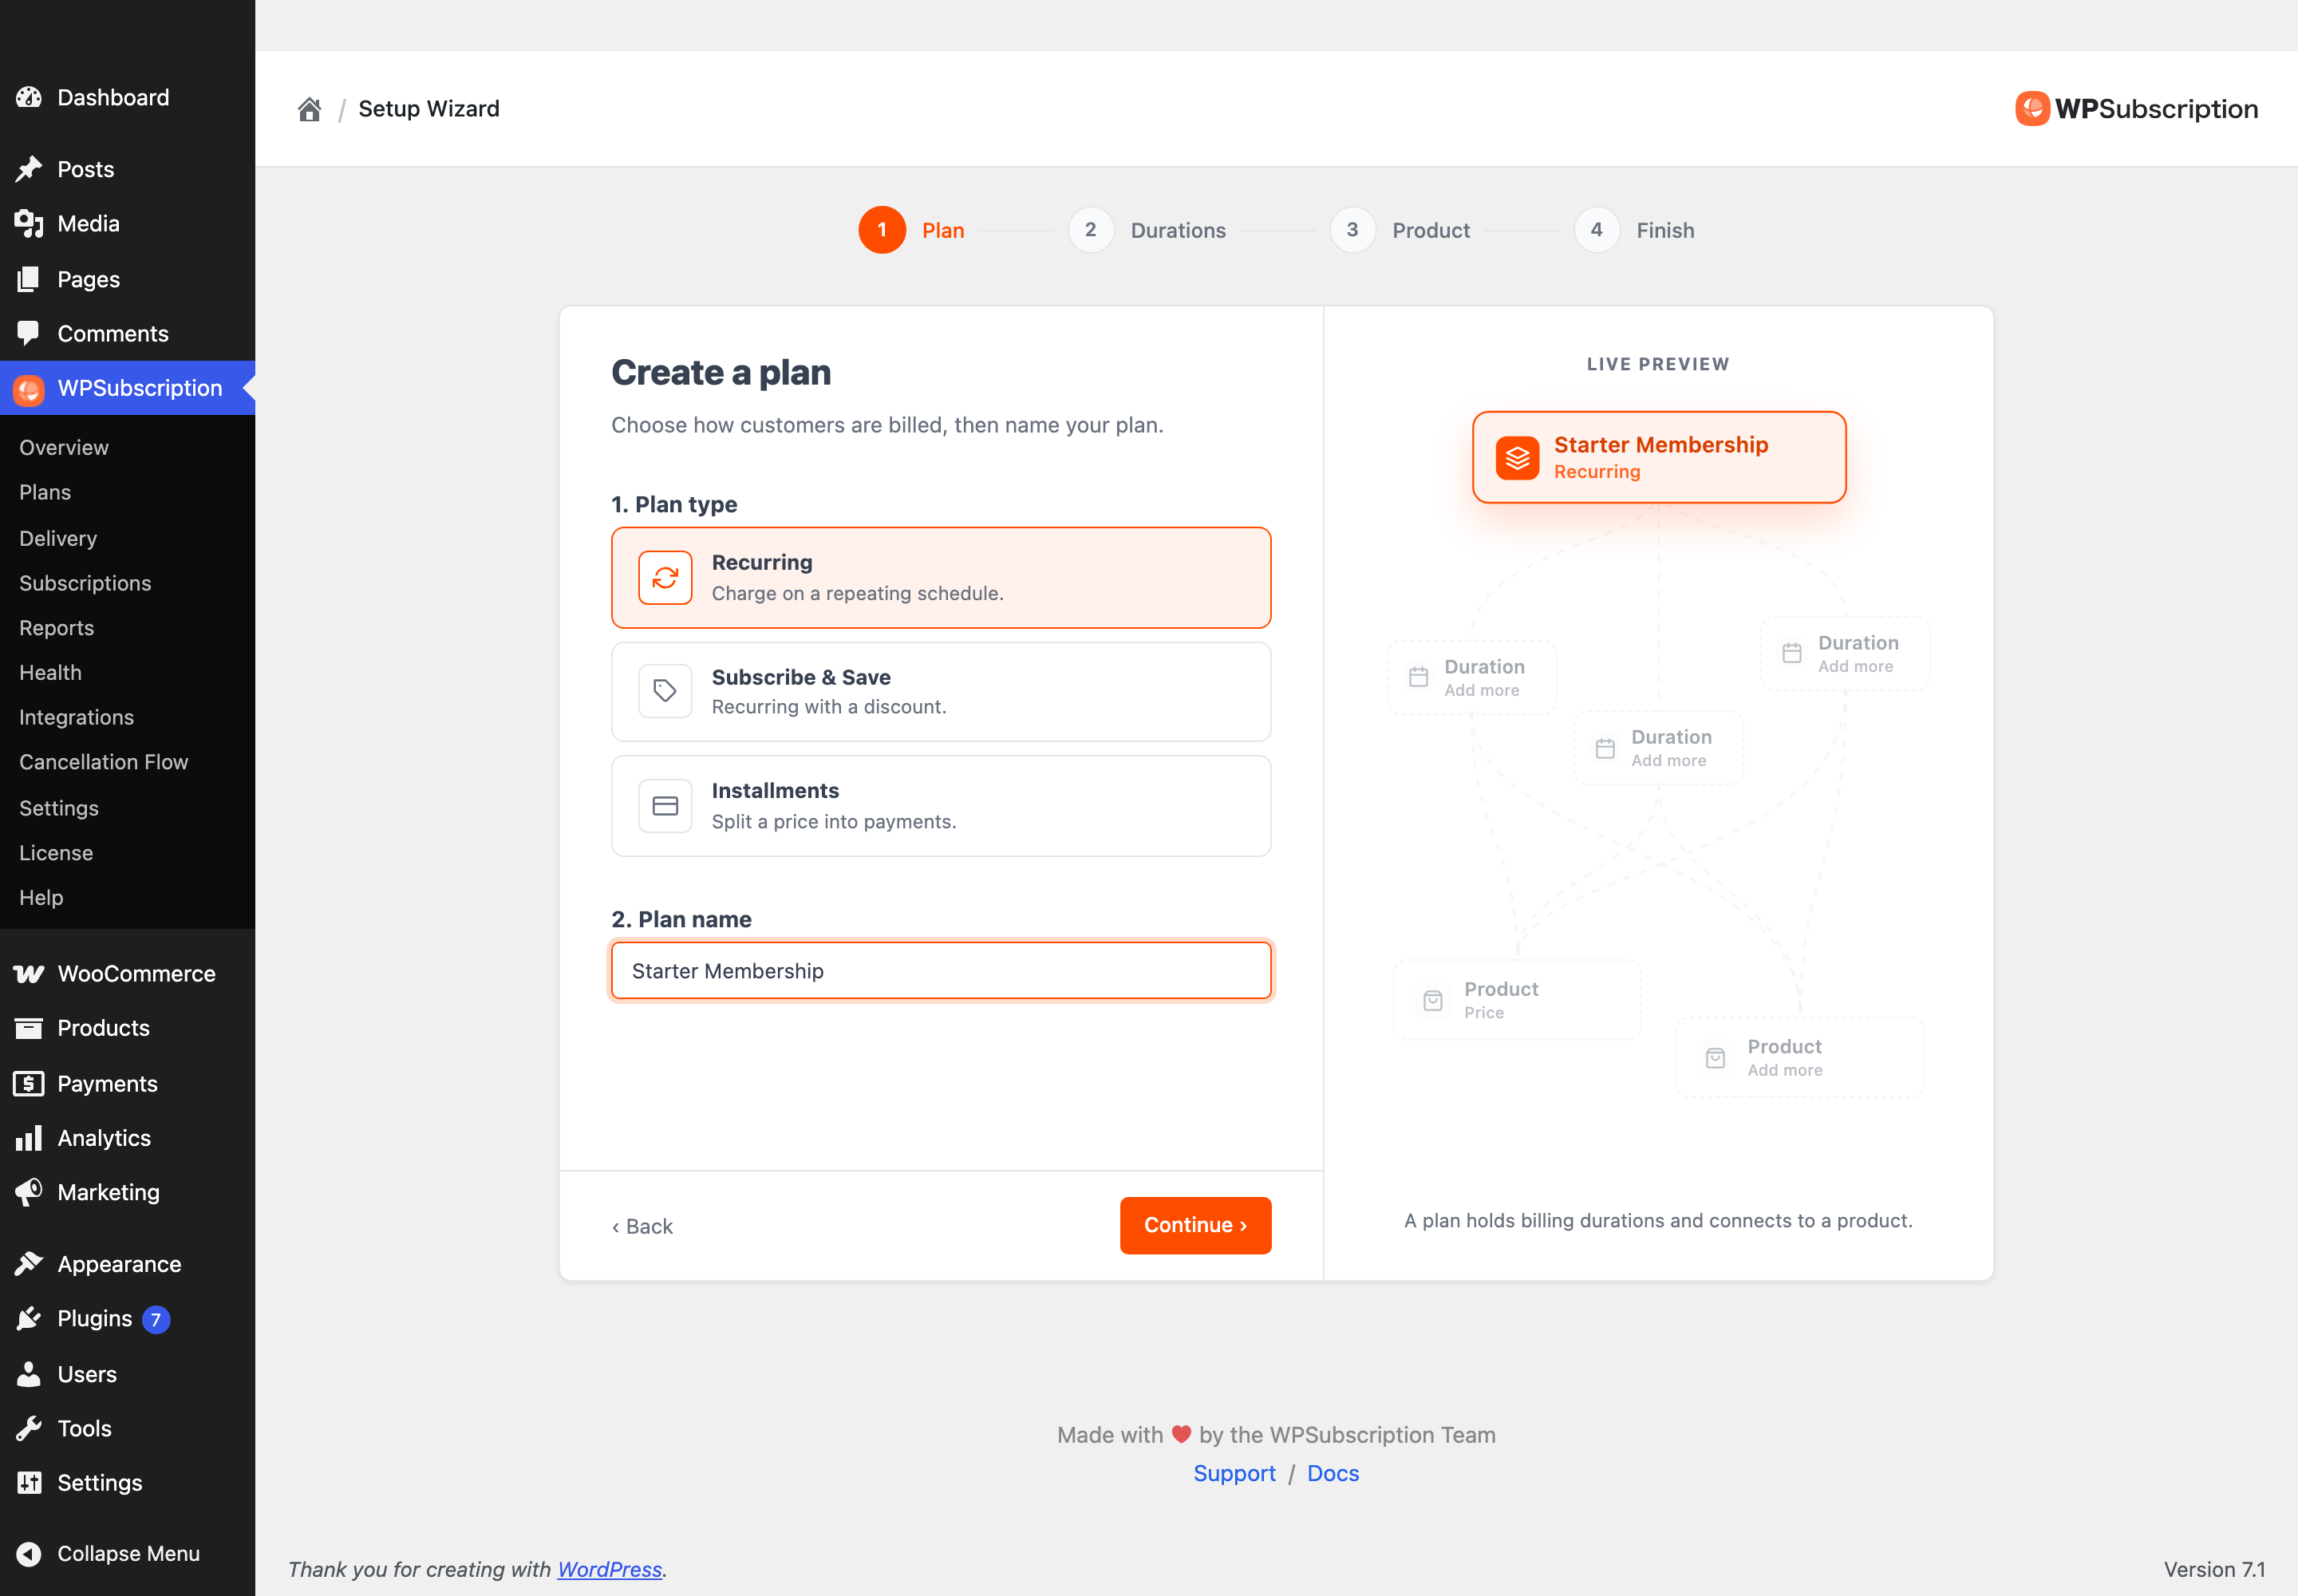Click the "2. Plan name" label
Viewport: 2298px width, 1596px height.
click(681, 919)
